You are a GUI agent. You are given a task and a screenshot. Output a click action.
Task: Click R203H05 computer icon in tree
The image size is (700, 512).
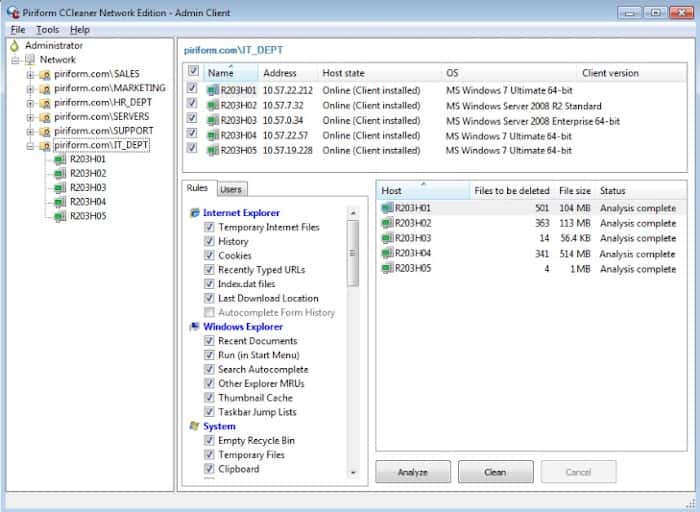point(60,216)
